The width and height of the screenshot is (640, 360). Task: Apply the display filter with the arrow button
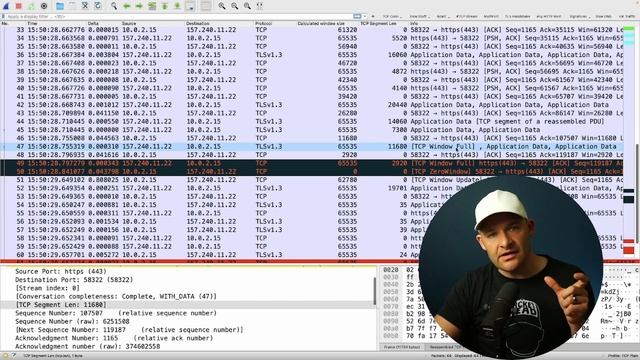pos(357,16)
